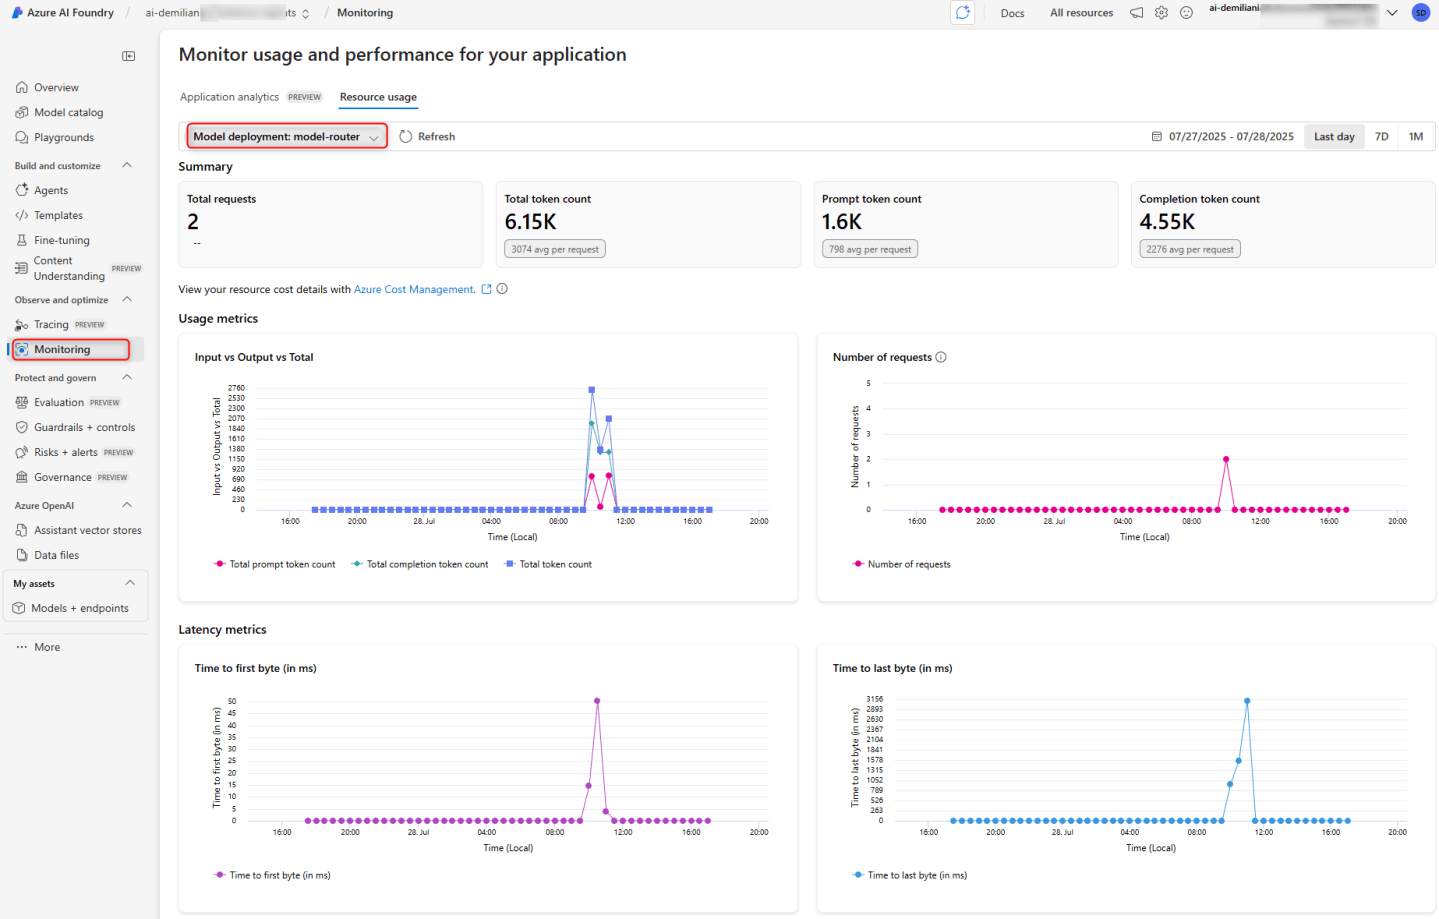The height and width of the screenshot is (919, 1439).
Task: Collapse the sidebar with the panel toggle icon
Action: pos(129,56)
